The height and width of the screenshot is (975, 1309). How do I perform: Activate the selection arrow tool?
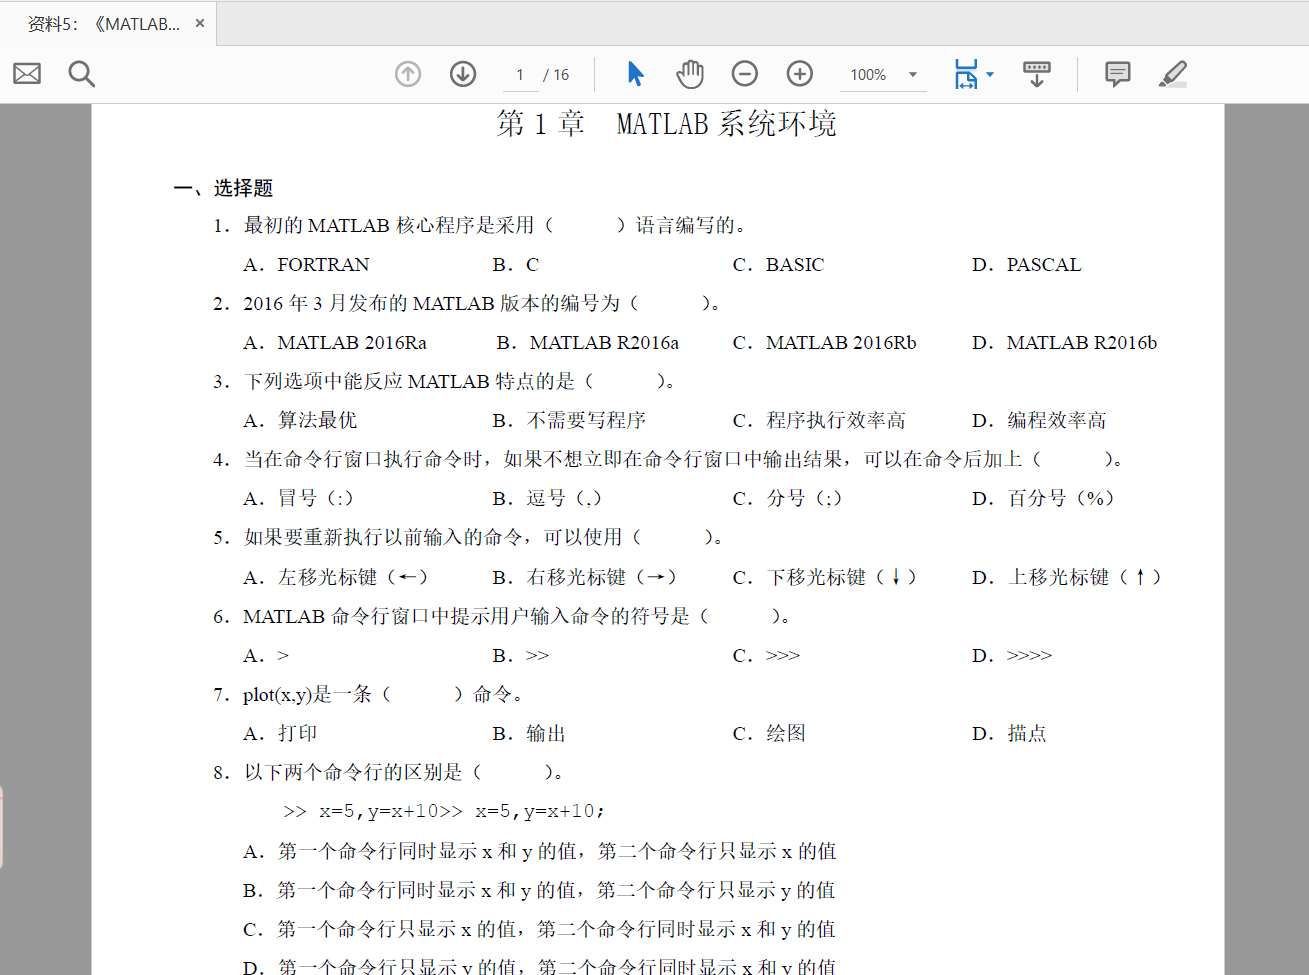click(635, 74)
